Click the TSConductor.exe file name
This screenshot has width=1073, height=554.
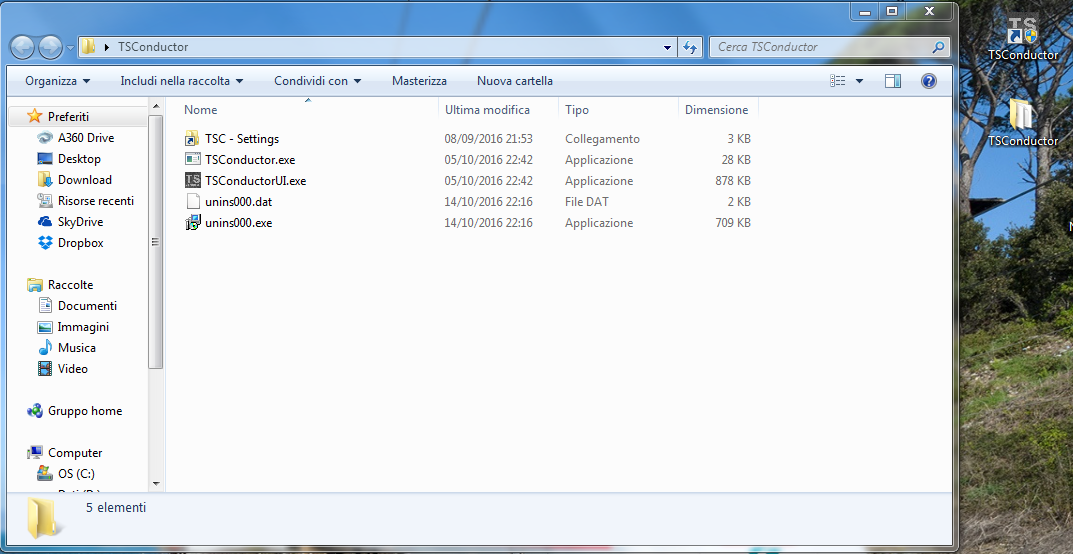coord(250,160)
